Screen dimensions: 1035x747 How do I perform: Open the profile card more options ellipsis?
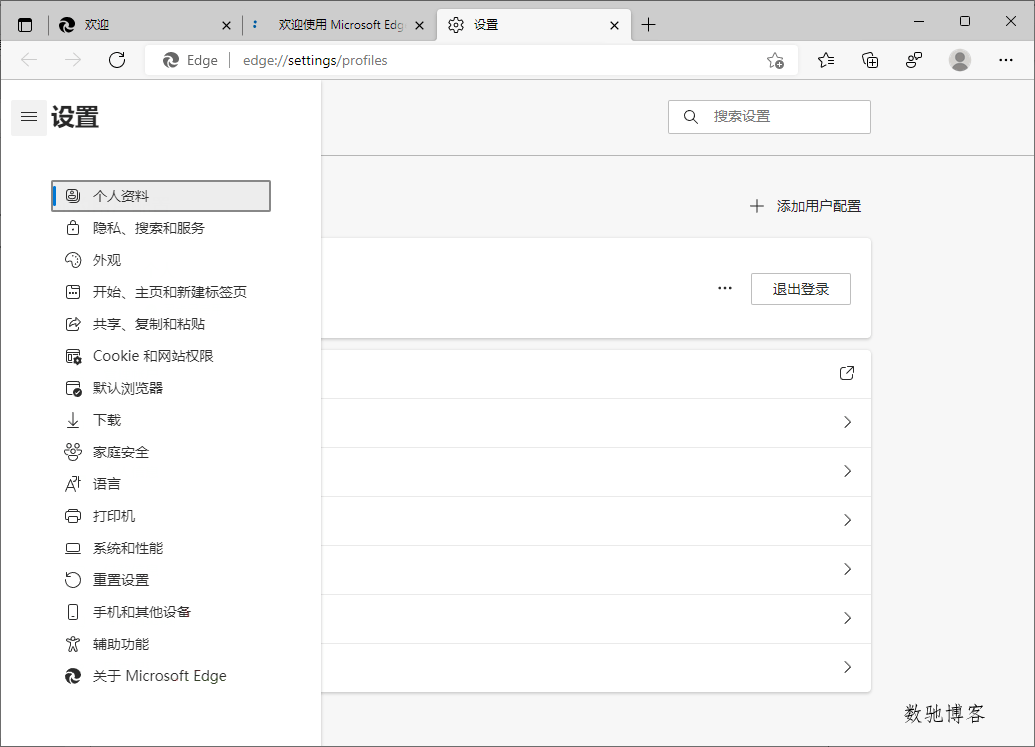725,288
